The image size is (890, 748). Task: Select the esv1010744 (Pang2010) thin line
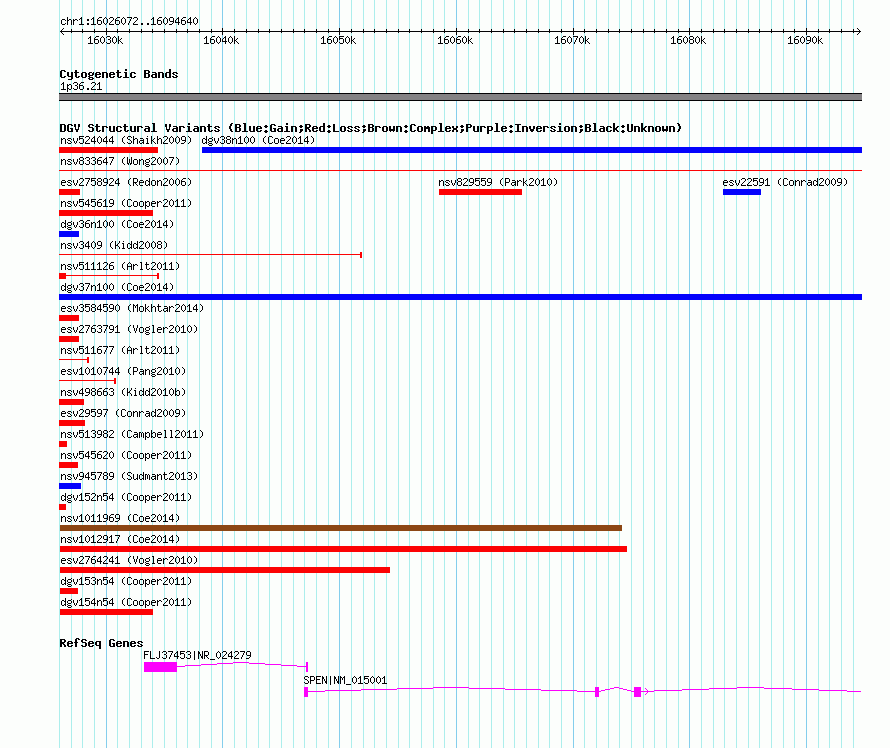click(x=87, y=381)
